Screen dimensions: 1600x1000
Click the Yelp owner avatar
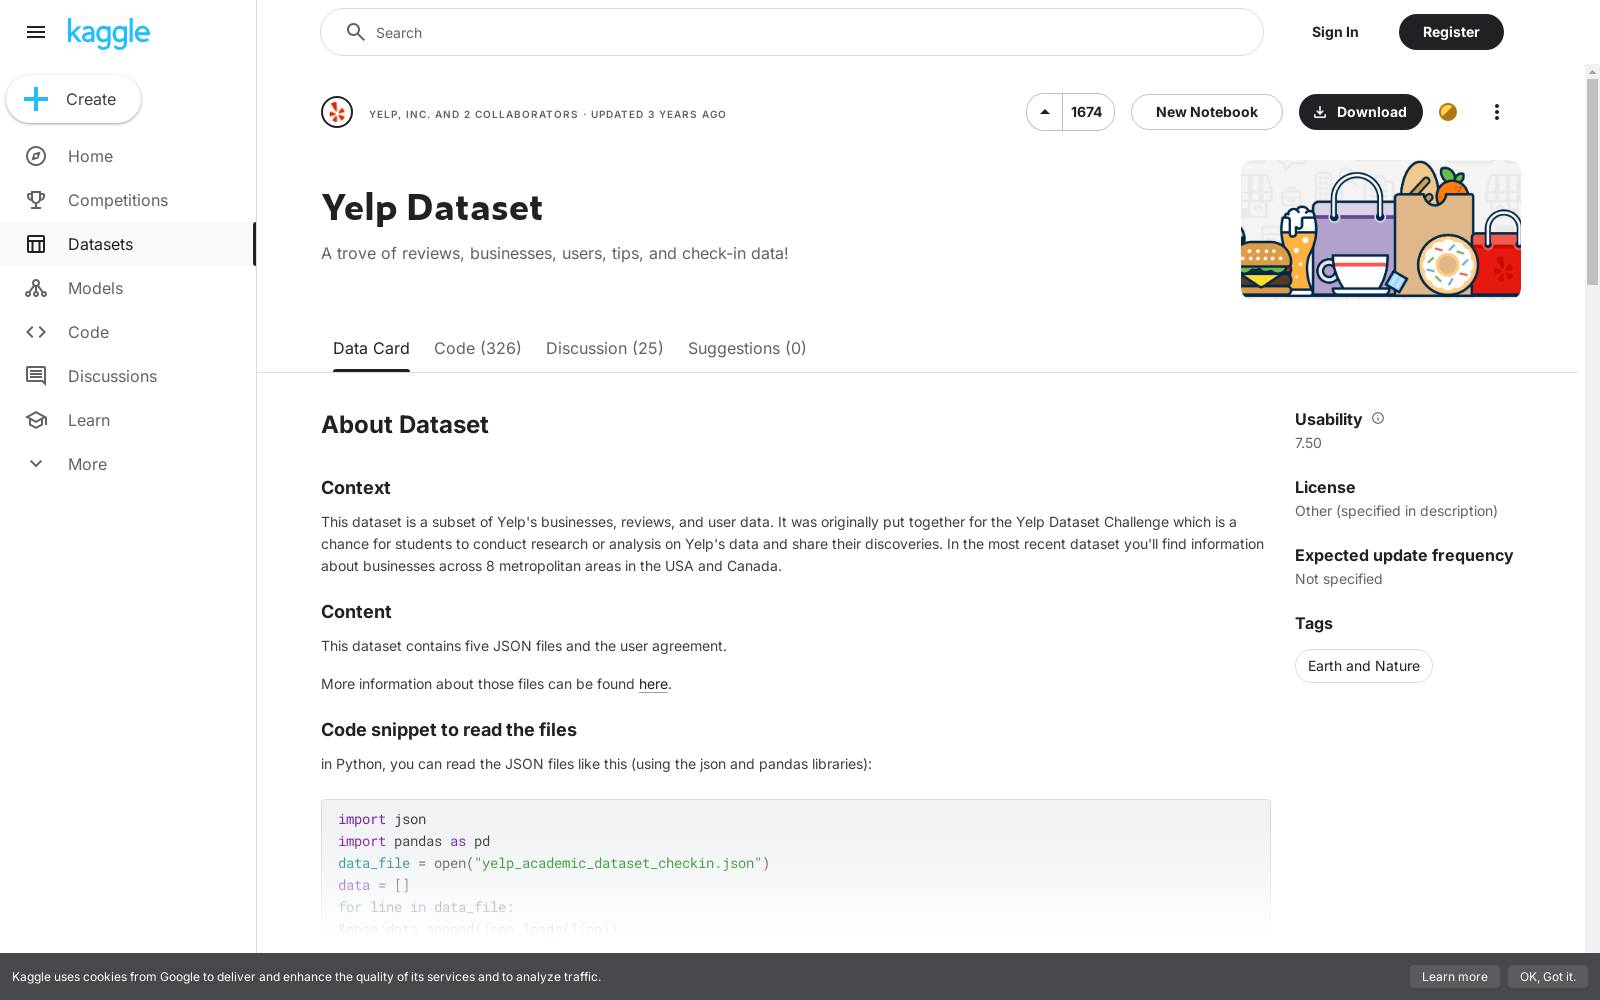(337, 112)
